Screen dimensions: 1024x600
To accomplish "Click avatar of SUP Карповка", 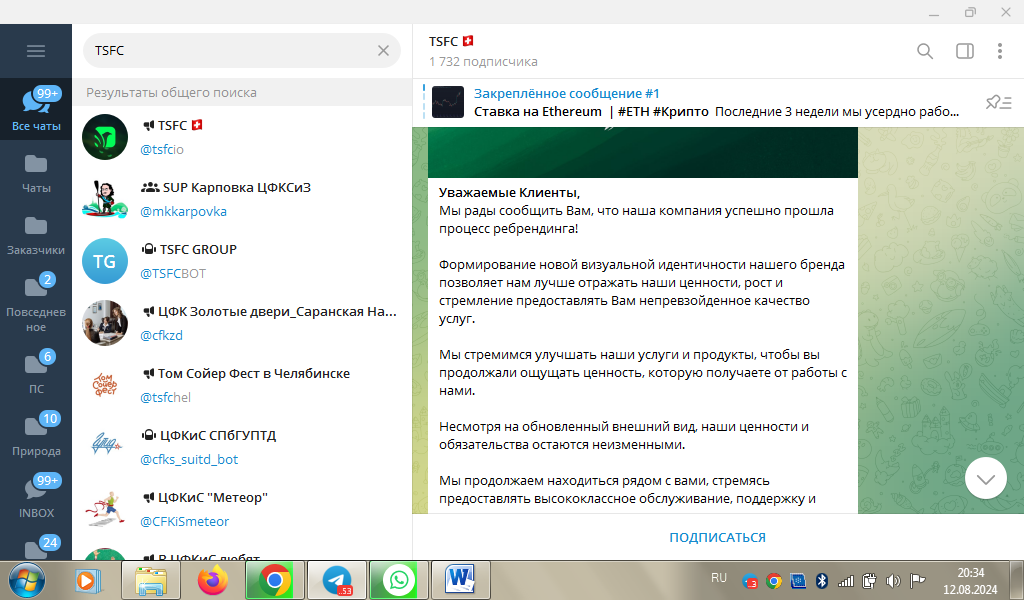I will 104,199.
